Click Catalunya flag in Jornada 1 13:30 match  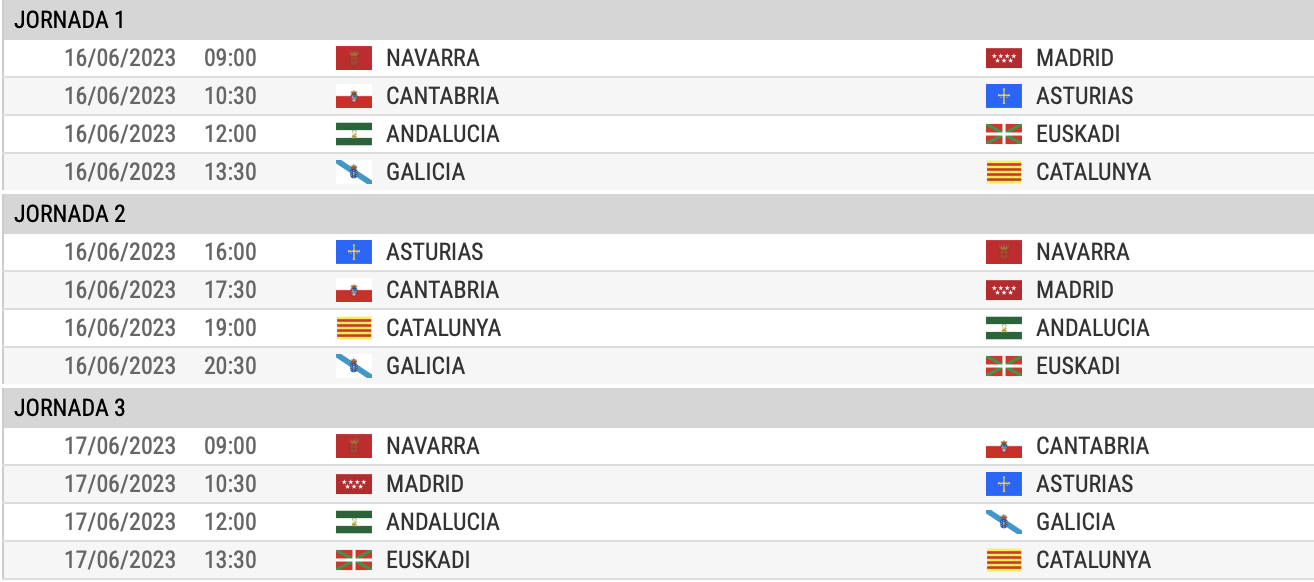[x=1004, y=172]
